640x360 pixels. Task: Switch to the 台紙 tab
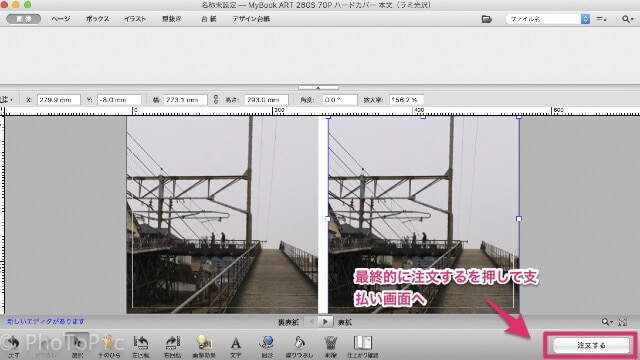coord(209,19)
